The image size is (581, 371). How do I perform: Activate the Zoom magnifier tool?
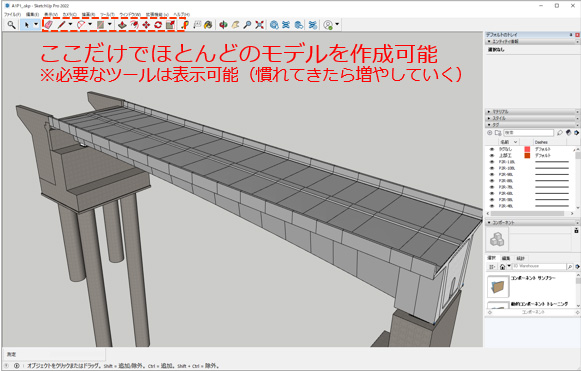(247, 24)
